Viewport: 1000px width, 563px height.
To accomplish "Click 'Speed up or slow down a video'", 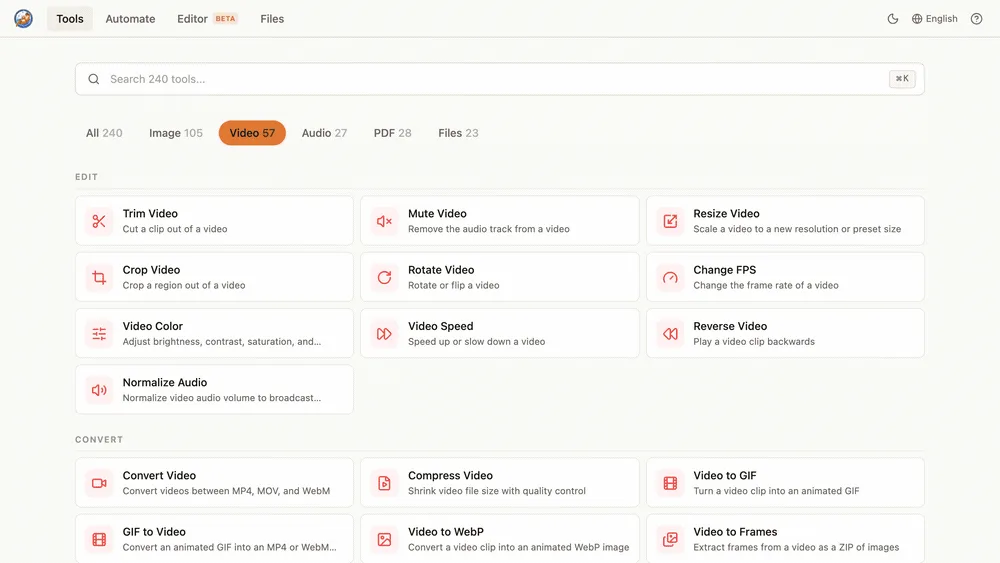I will [x=476, y=342].
